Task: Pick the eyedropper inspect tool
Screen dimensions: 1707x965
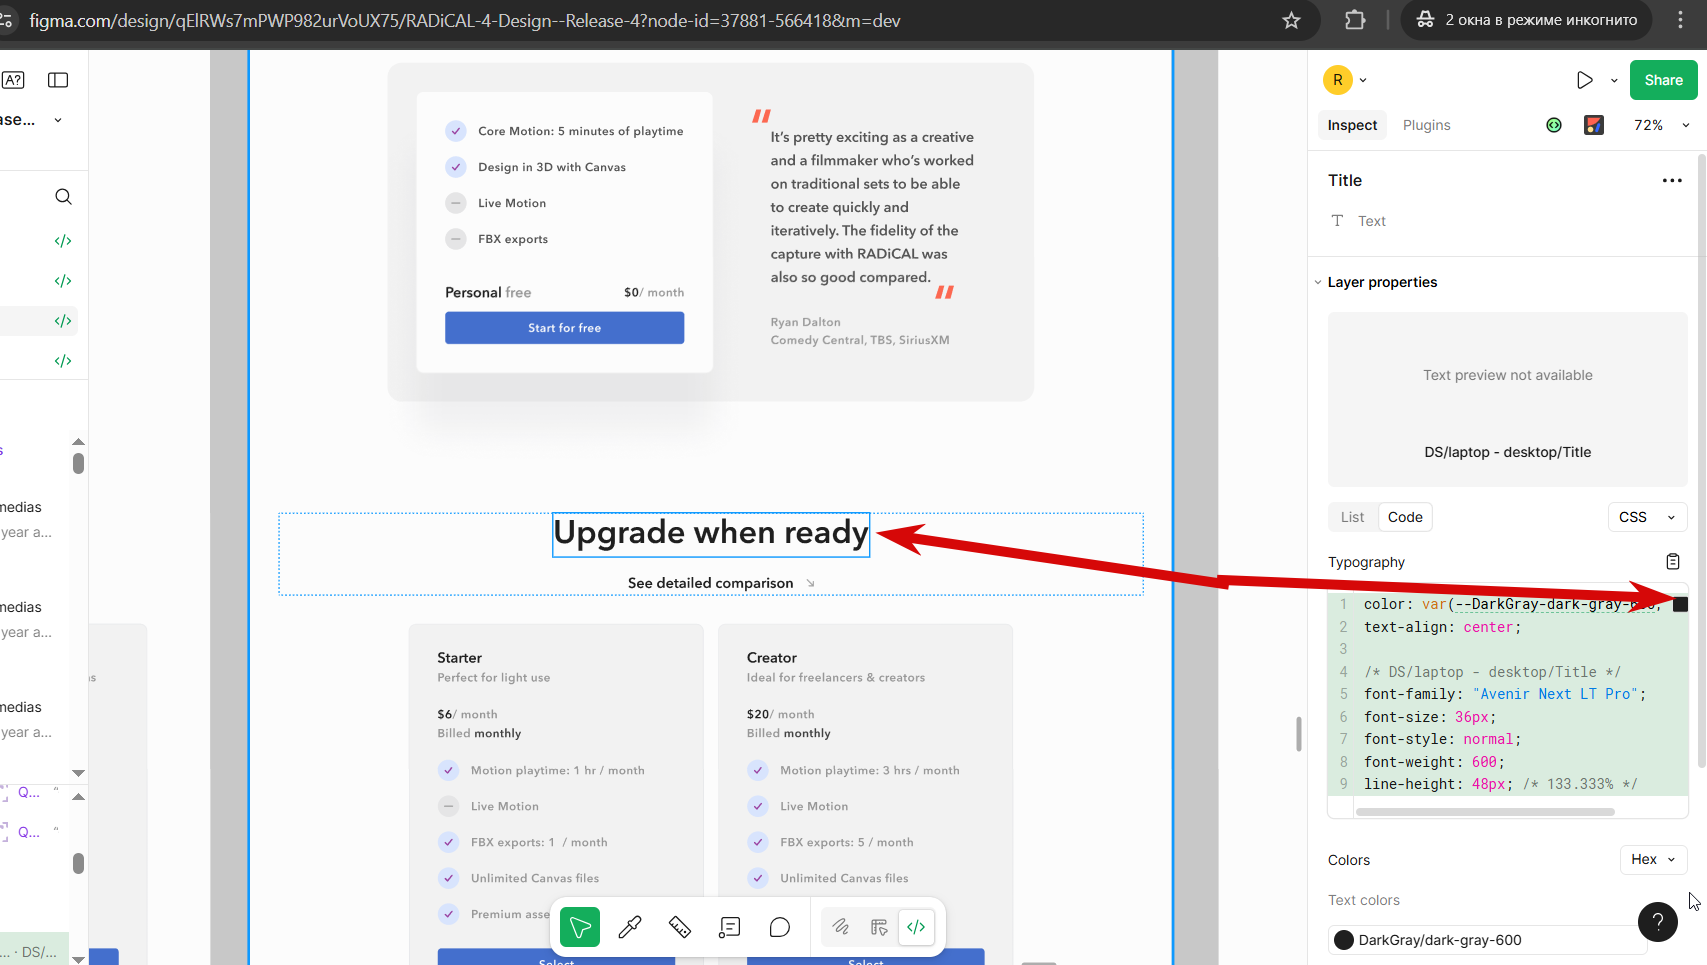Action: point(630,927)
